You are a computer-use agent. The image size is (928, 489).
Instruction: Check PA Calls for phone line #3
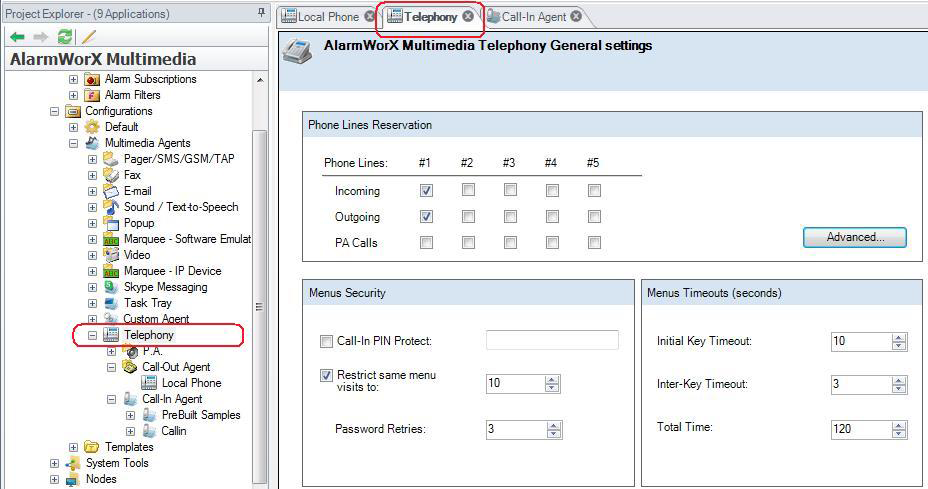tap(510, 242)
